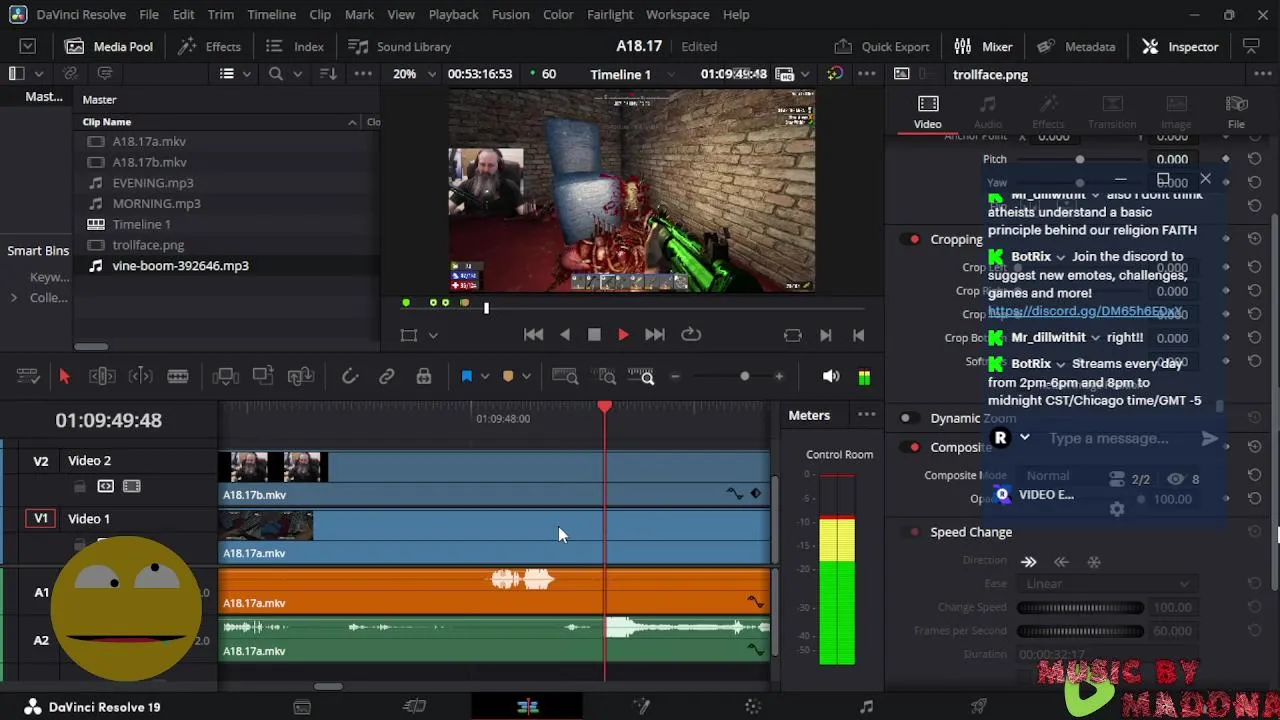Screen dimensions: 1280x720
Task: Open the viewer zoom 20% dropdown
Action: [414, 74]
